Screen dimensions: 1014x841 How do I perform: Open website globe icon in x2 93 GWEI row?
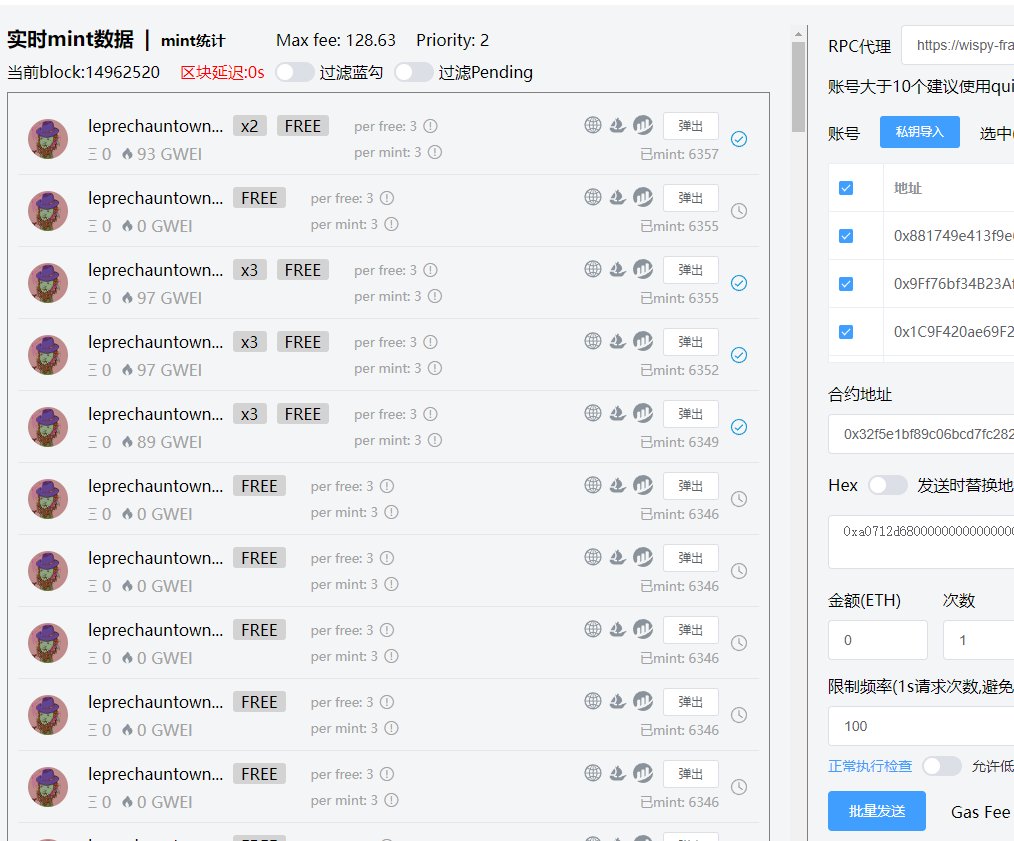[592, 125]
